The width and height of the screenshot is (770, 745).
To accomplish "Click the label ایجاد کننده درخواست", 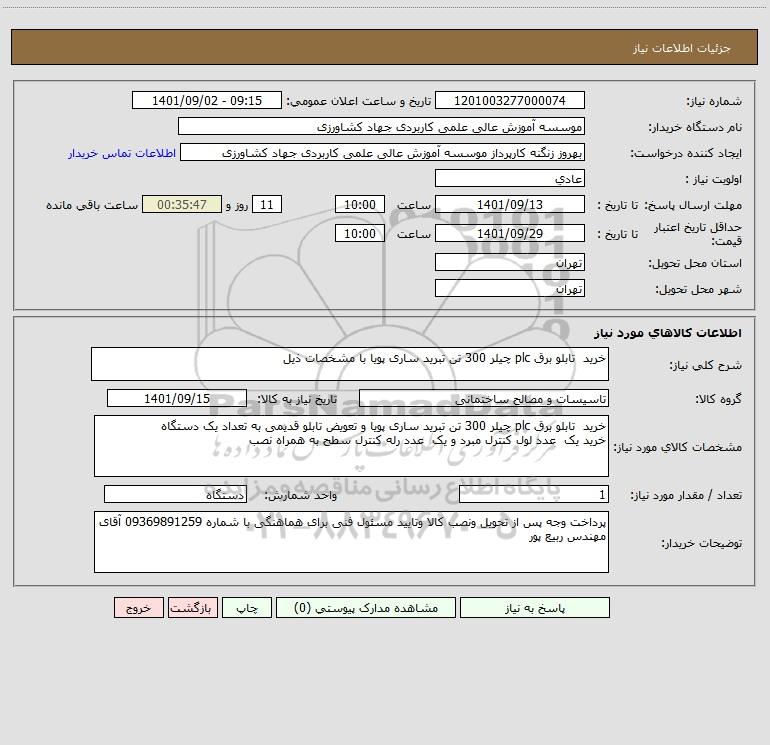I will (686, 153).
